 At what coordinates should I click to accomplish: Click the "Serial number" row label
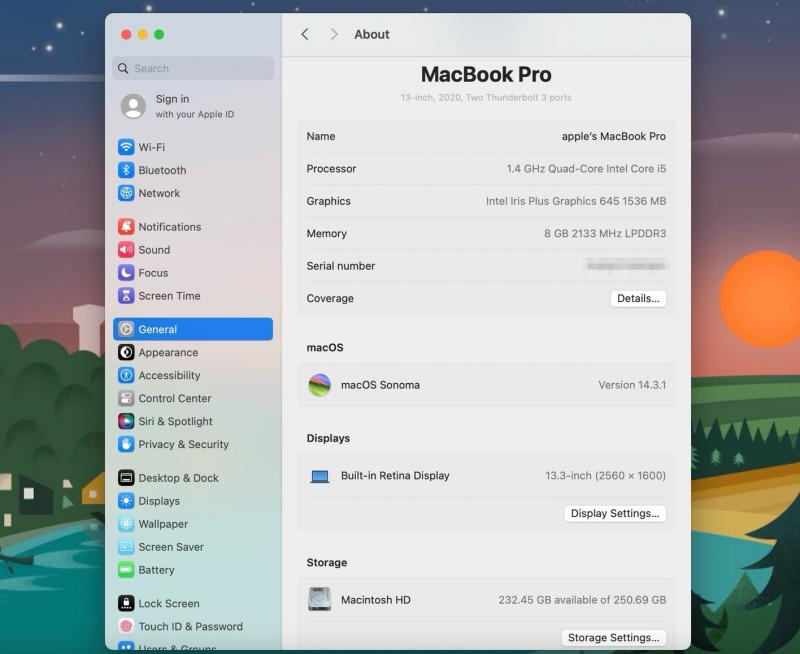click(340, 266)
